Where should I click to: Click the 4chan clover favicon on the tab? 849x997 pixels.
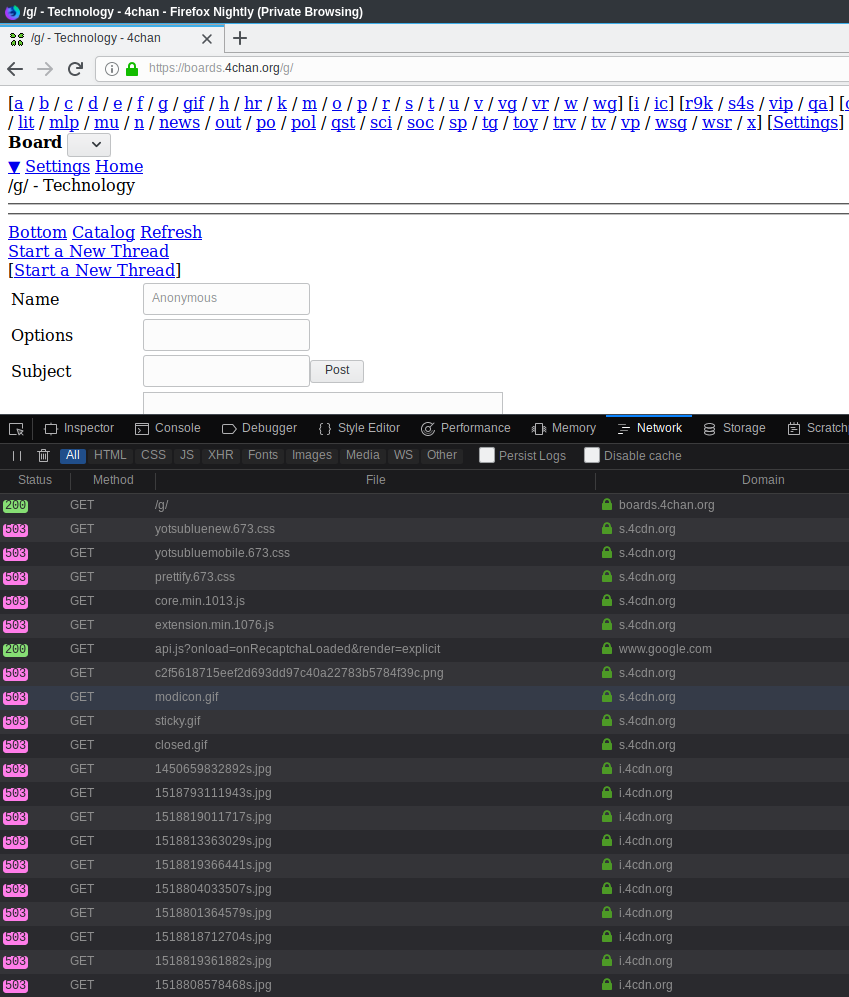pyautogui.click(x=17, y=39)
